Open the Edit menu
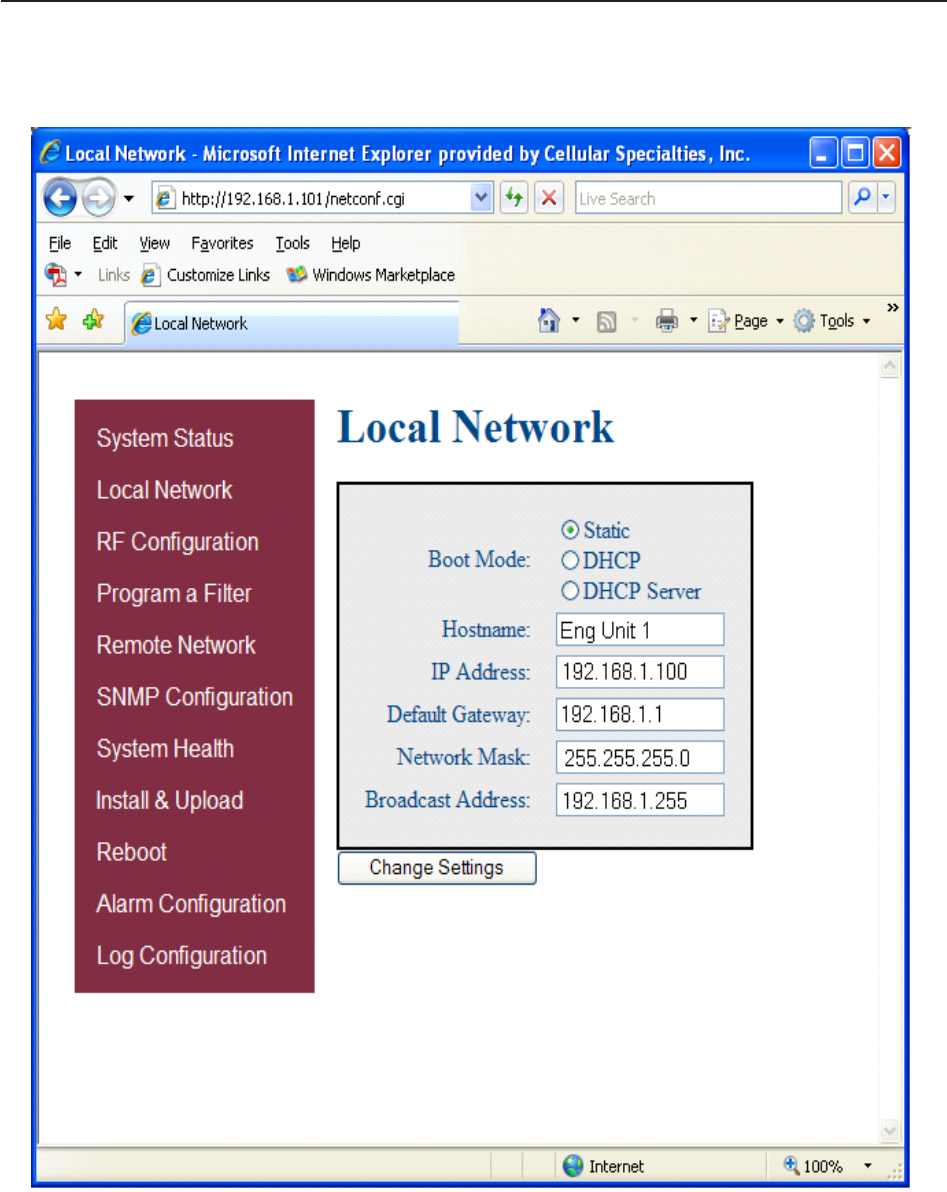Image resolution: width=947 pixels, height=1192 pixels. pos(105,243)
